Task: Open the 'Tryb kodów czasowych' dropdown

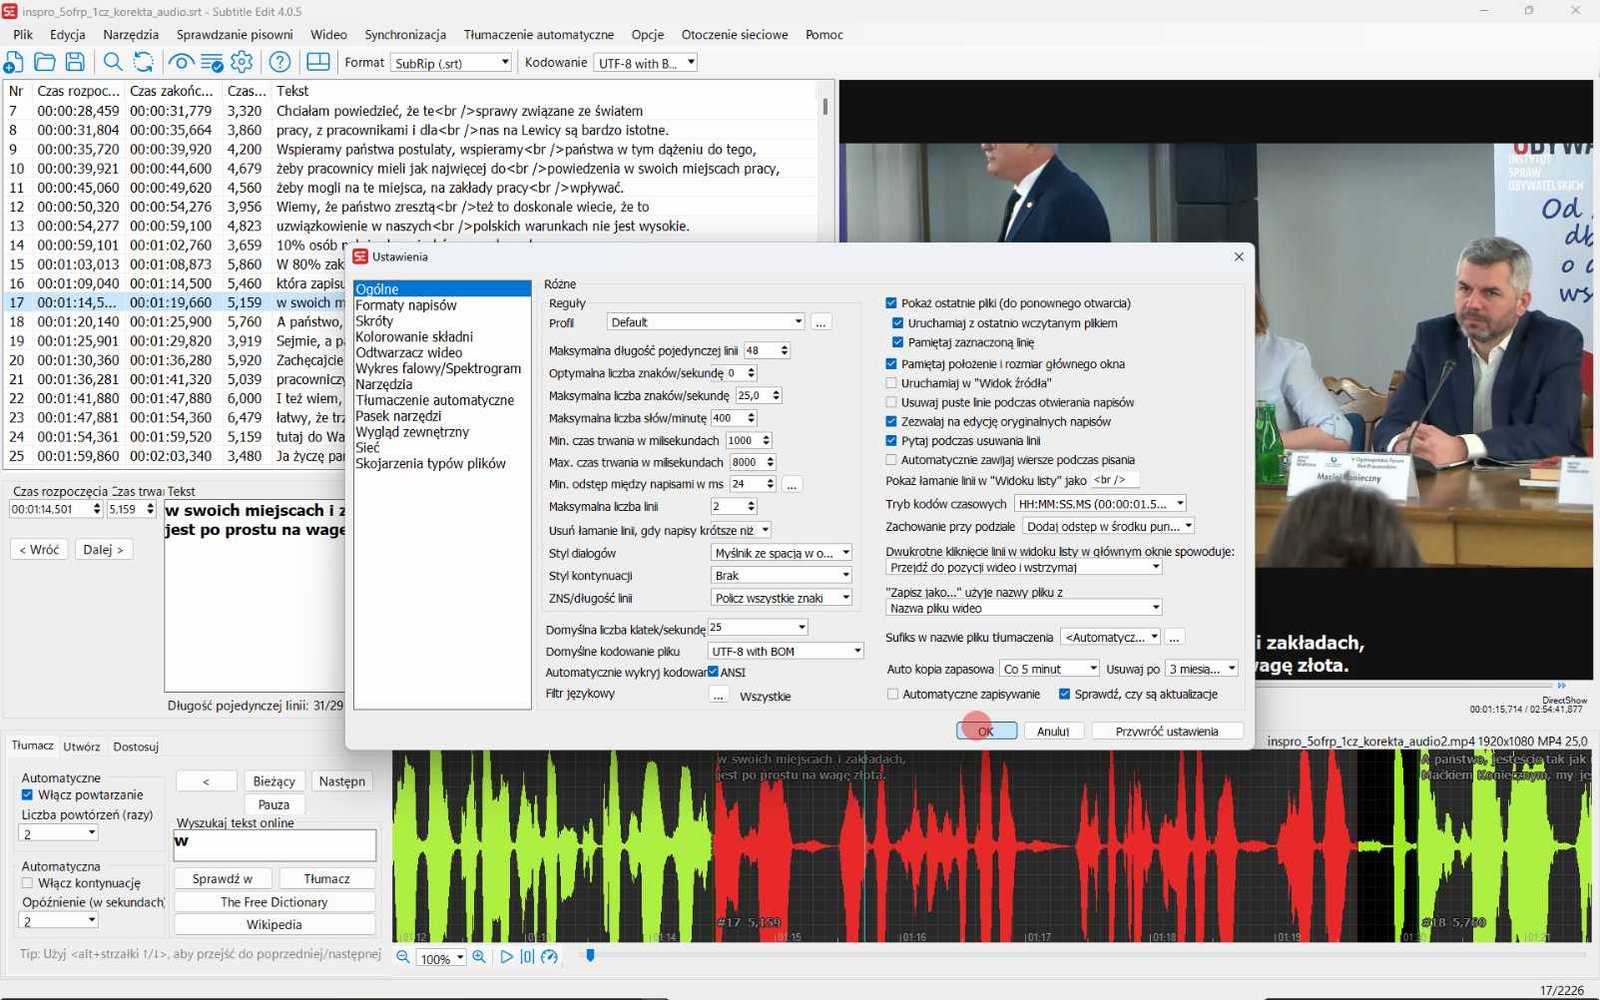Action: tap(1100, 504)
